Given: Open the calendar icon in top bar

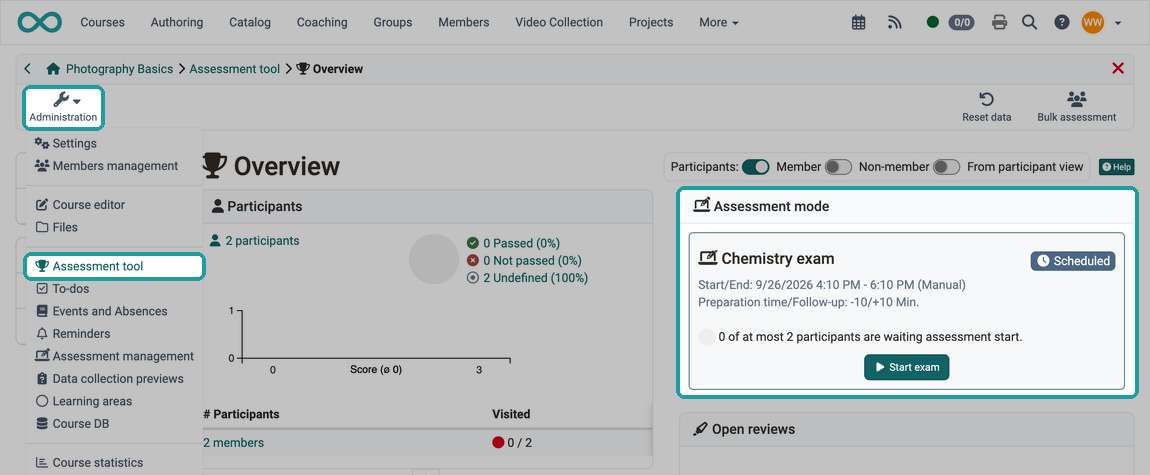Looking at the screenshot, I should (x=858, y=23).
